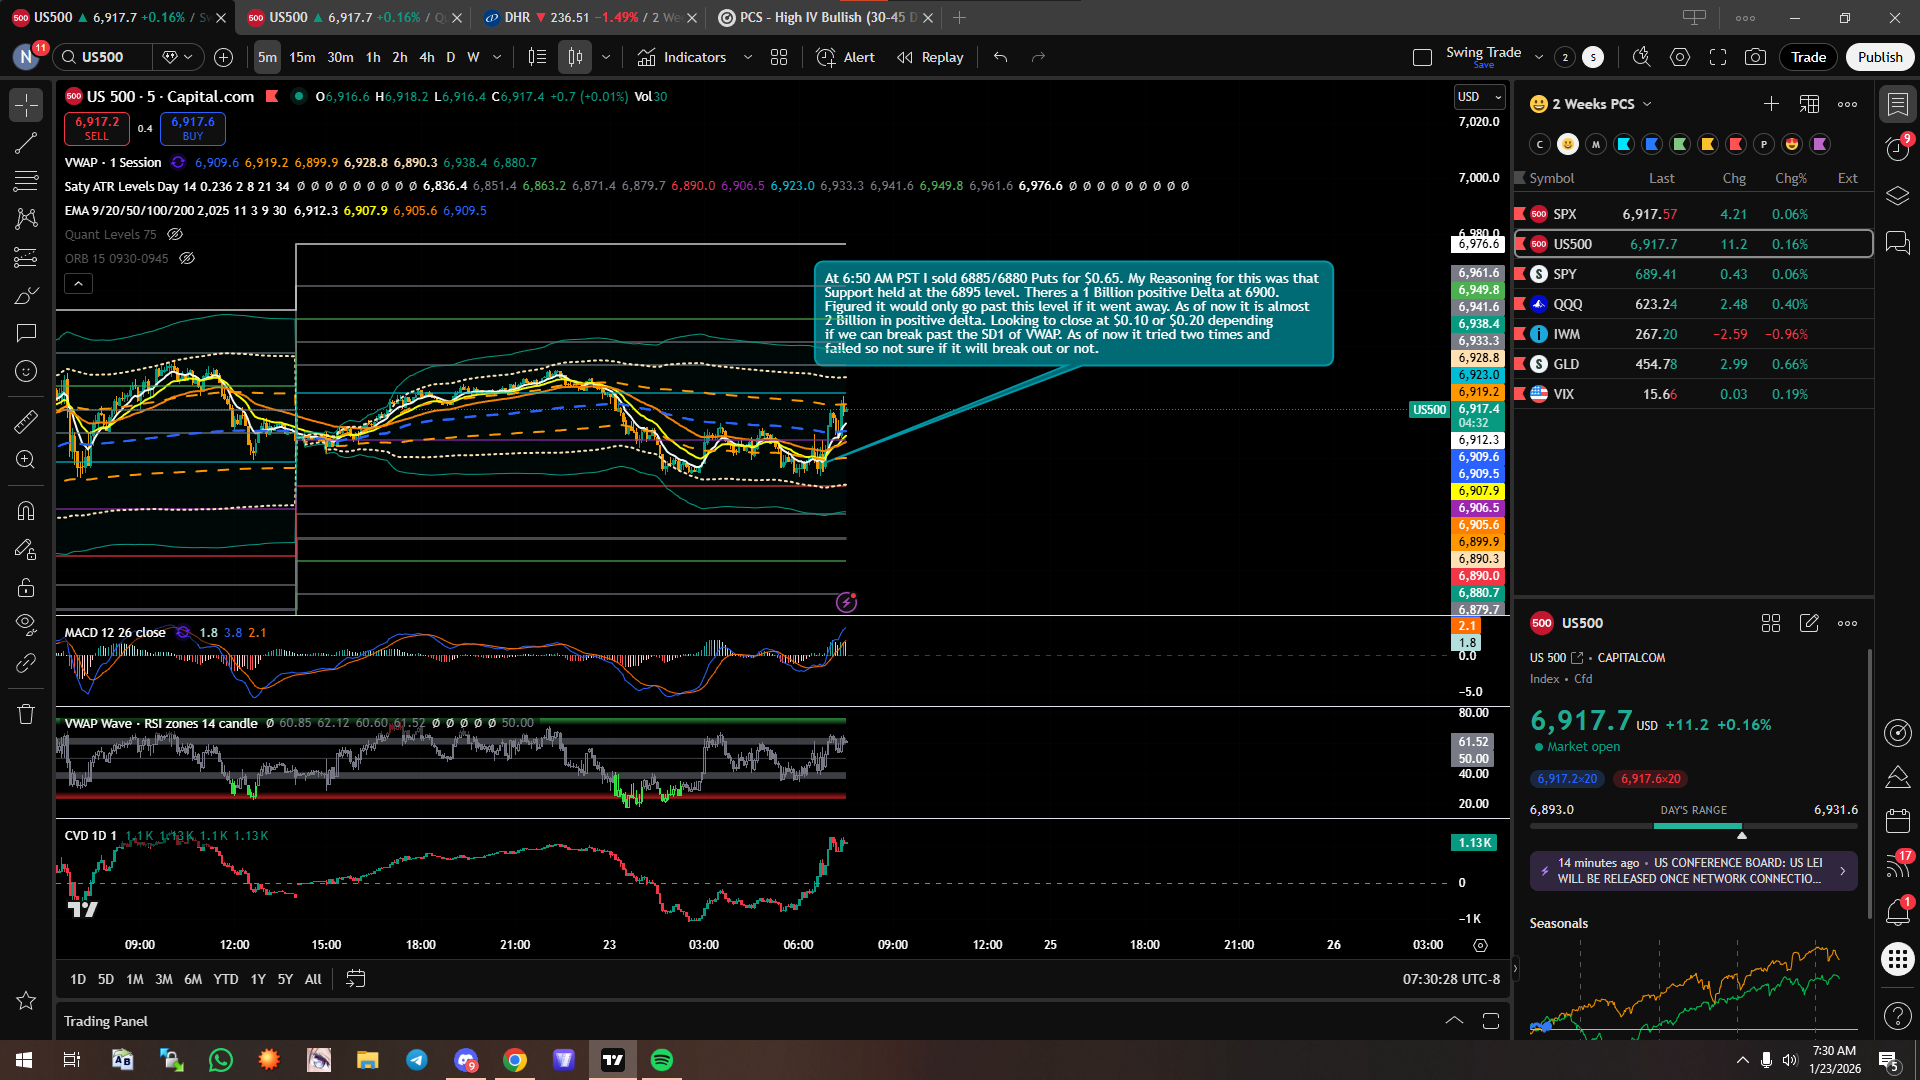Click the Publish button
This screenshot has height=1080, width=1920.
point(1879,57)
